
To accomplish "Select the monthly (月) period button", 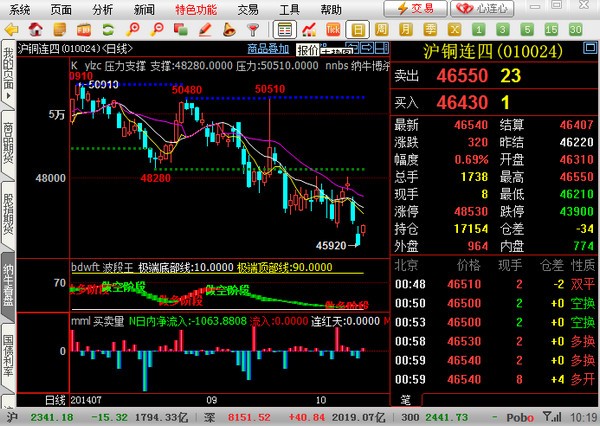I will [x=406, y=29].
